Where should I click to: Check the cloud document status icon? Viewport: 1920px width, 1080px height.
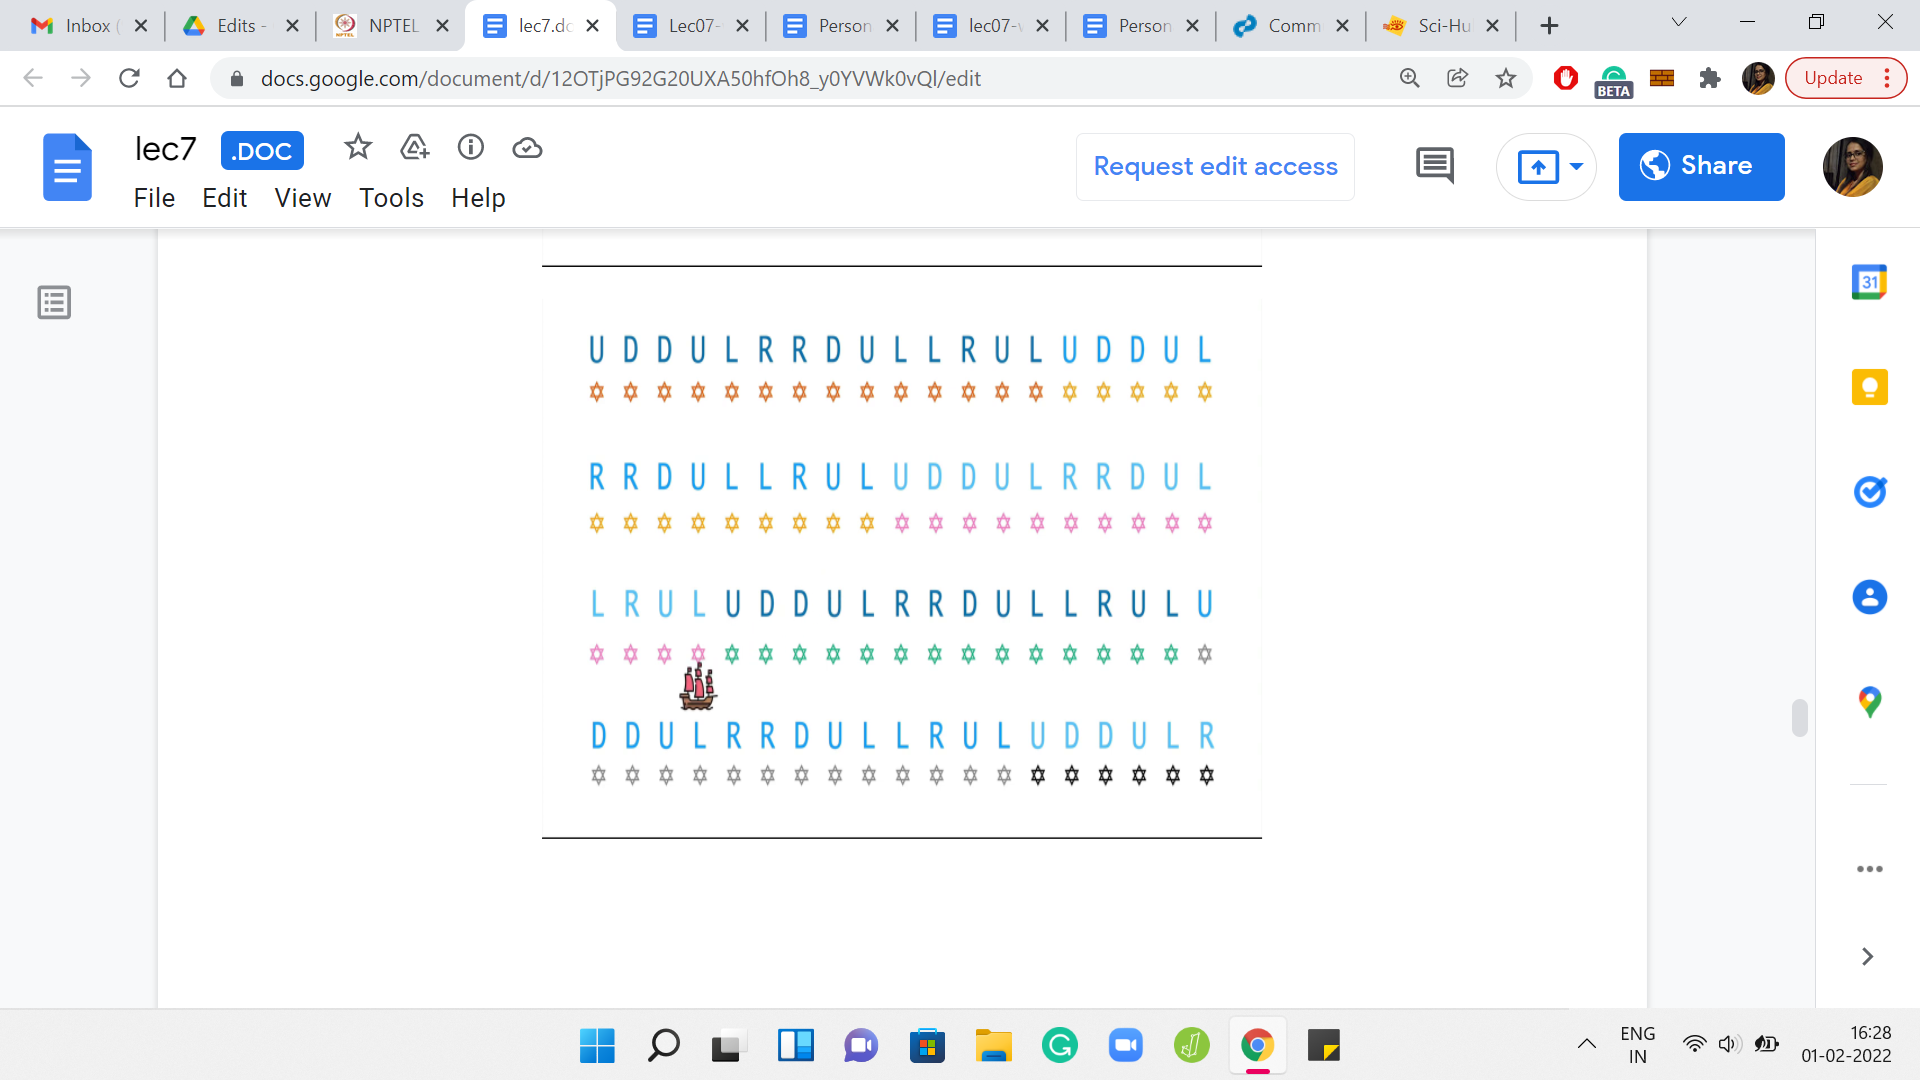(x=527, y=148)
